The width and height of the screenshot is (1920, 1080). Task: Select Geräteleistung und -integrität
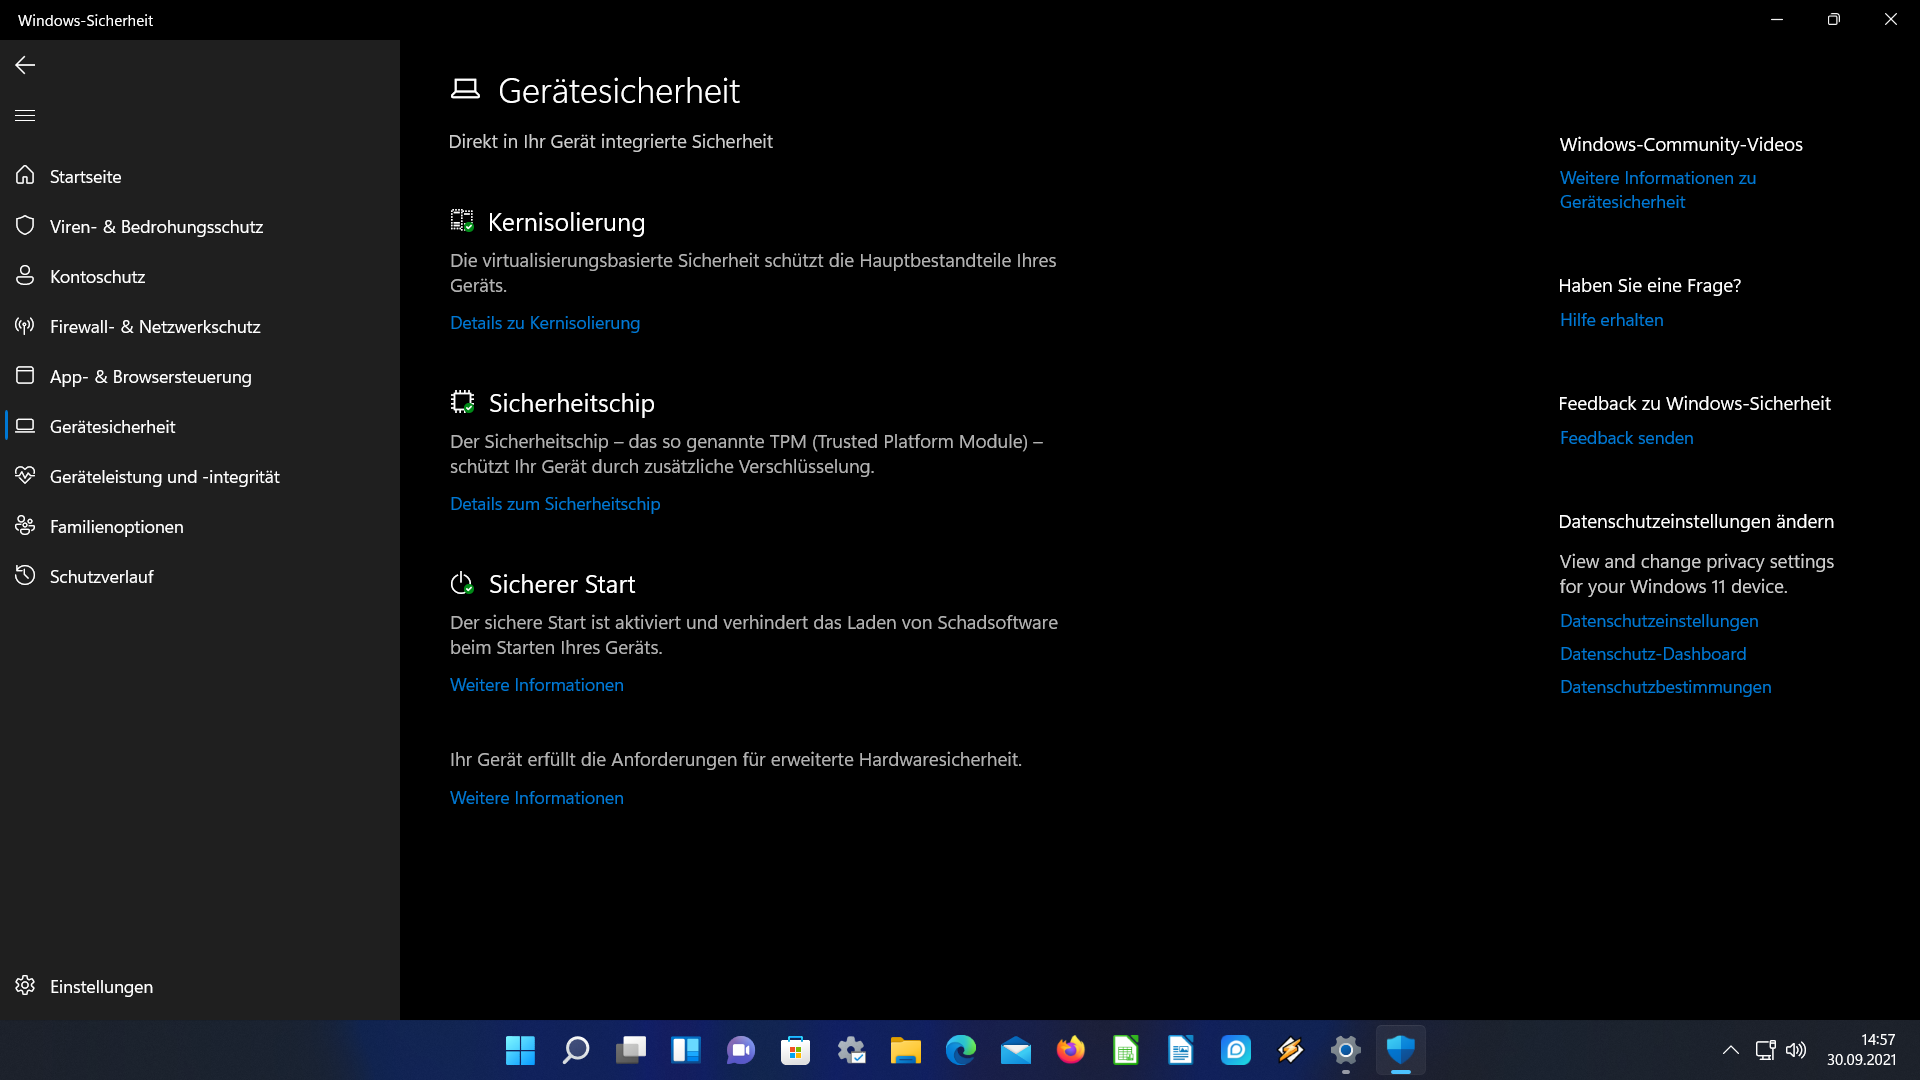click(x=164, y=477)
